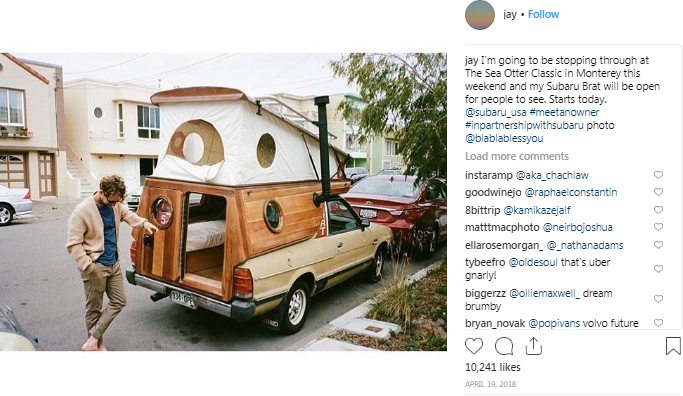Open the April 19, 2018 timestamp

click(x=490, y=384)
